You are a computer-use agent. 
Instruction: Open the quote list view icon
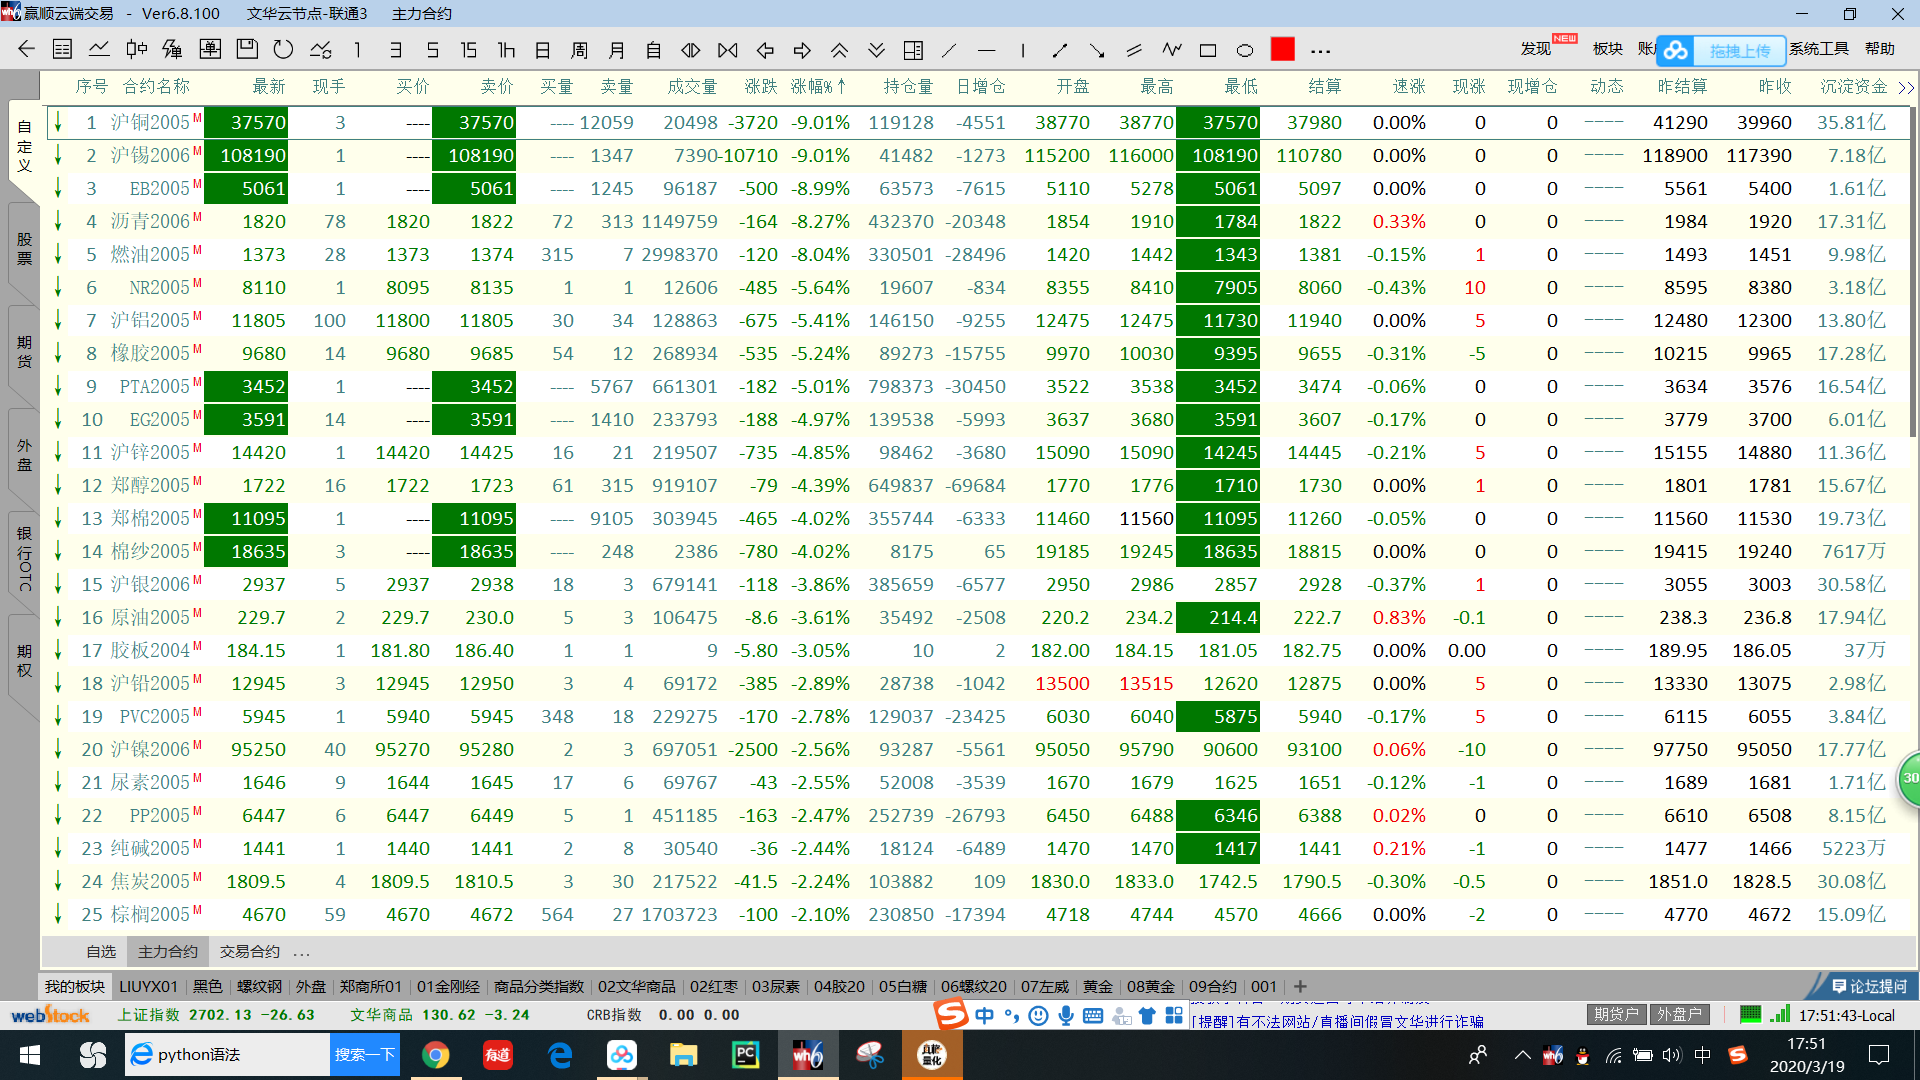click(62, 49)
